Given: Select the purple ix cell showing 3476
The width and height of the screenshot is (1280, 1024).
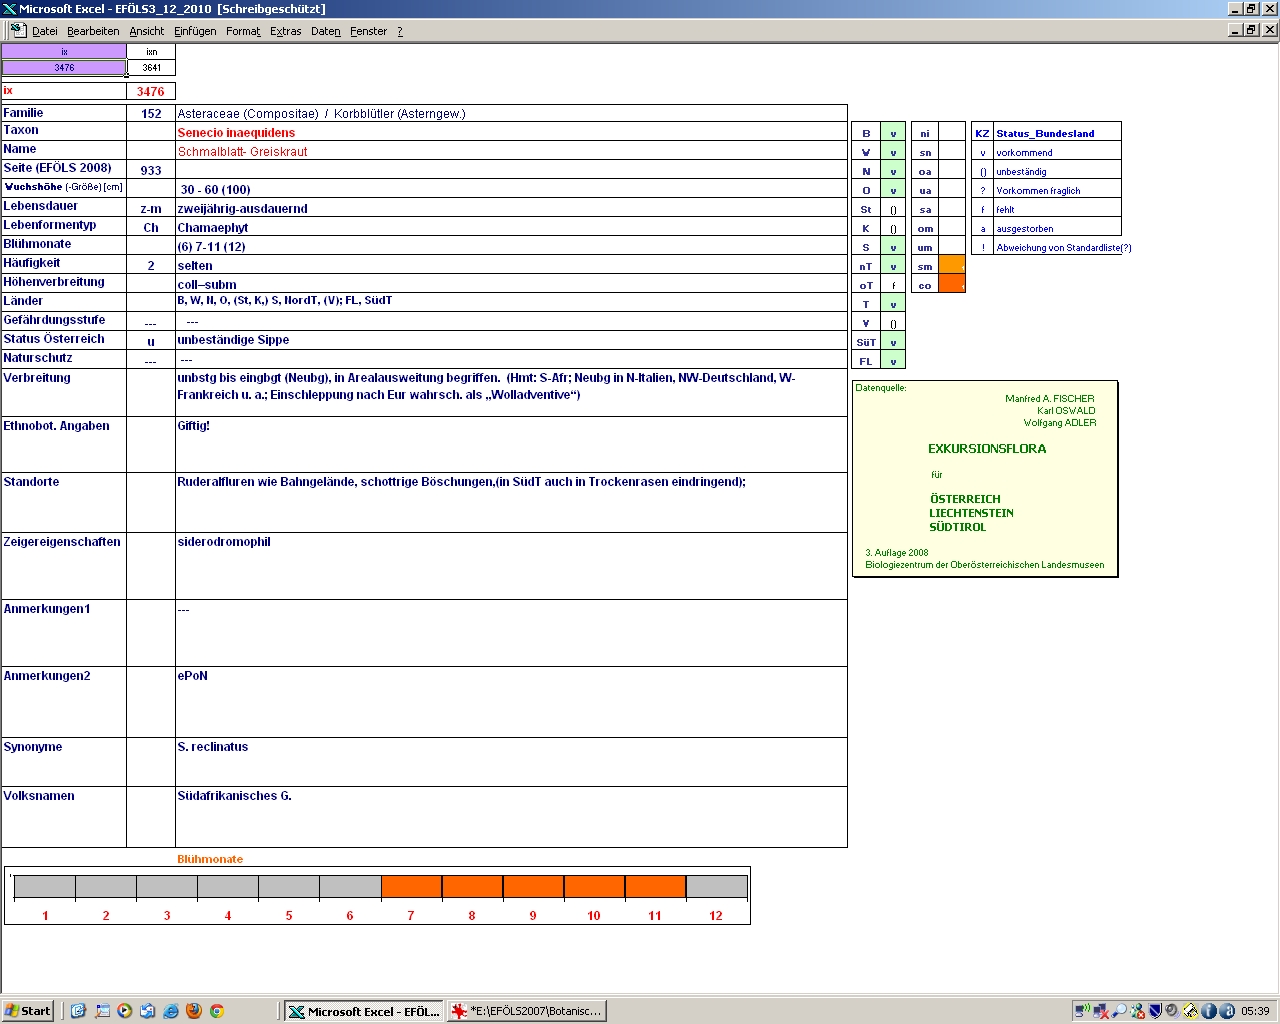Looking at the screenshot, I should [64, 68].
